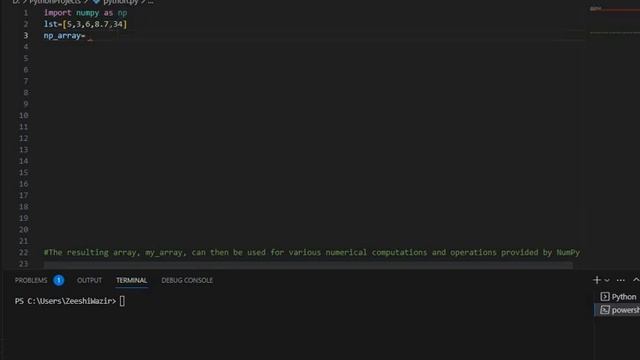Open the PROBLEMS panel tab
640x360 pixels.
click(x=31, y=280)
